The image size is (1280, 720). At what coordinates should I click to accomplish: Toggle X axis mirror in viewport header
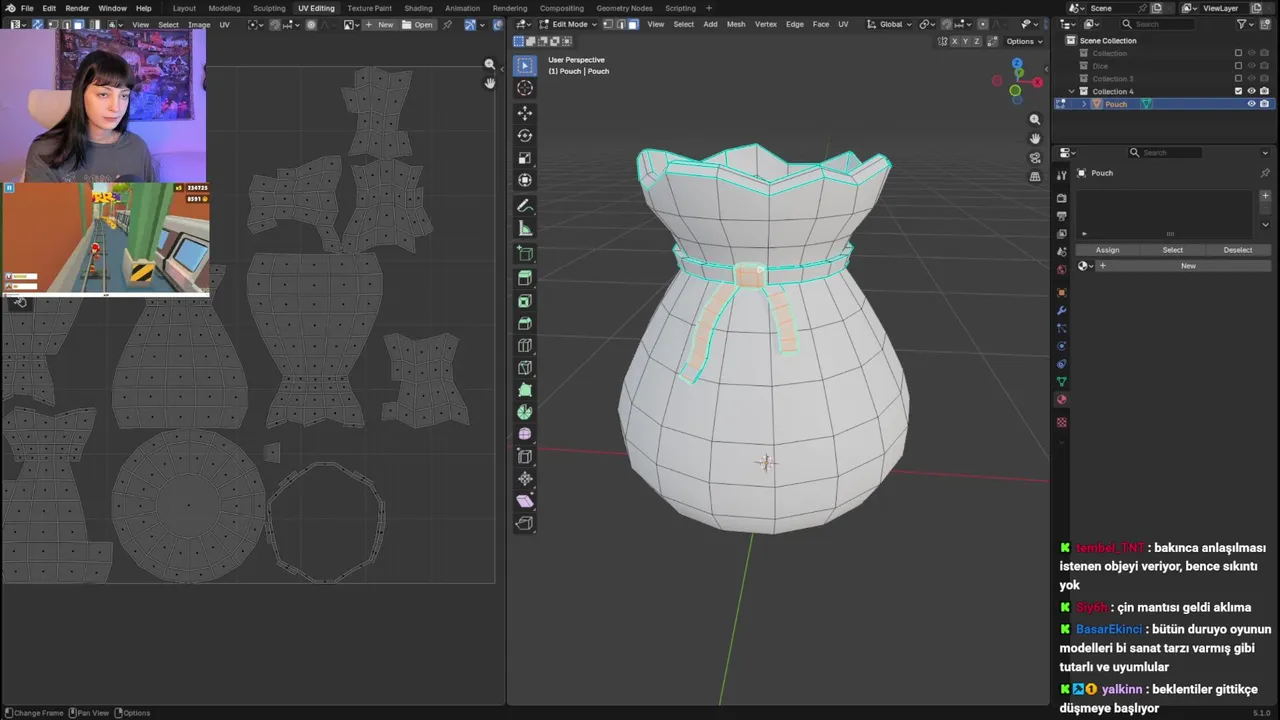pyautogui.click(x=955, y=41)
